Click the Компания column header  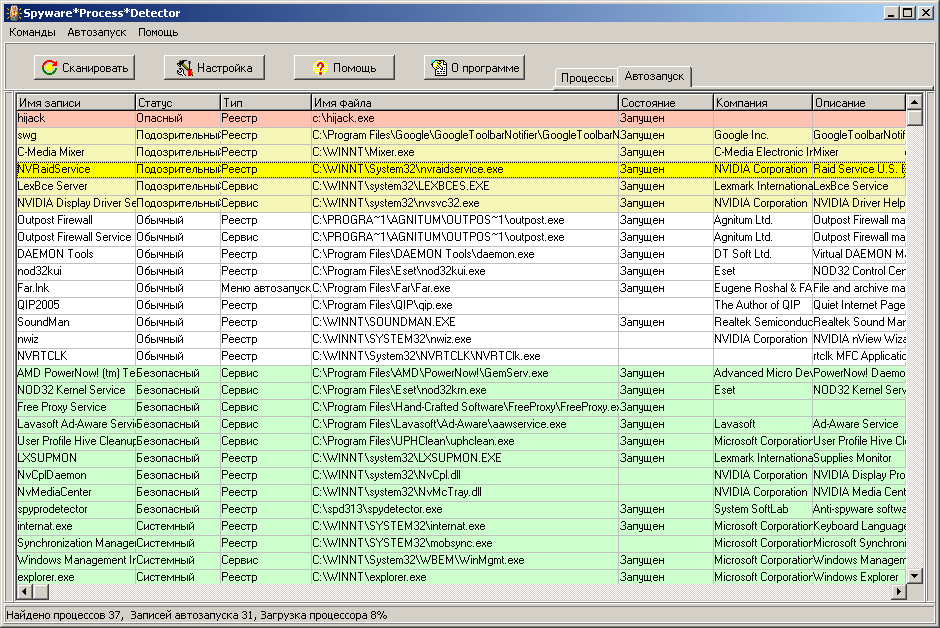pyautogui.click(x=762, y=103)
